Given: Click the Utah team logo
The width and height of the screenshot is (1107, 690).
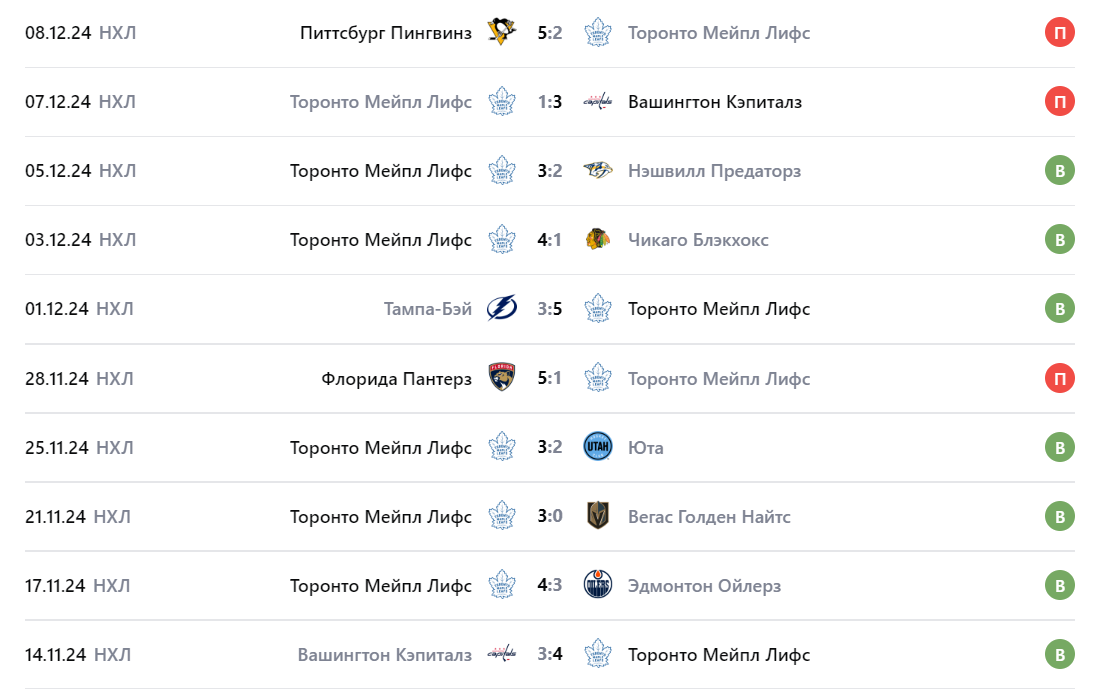Looking at the screenshot, I should coord(598,447).
